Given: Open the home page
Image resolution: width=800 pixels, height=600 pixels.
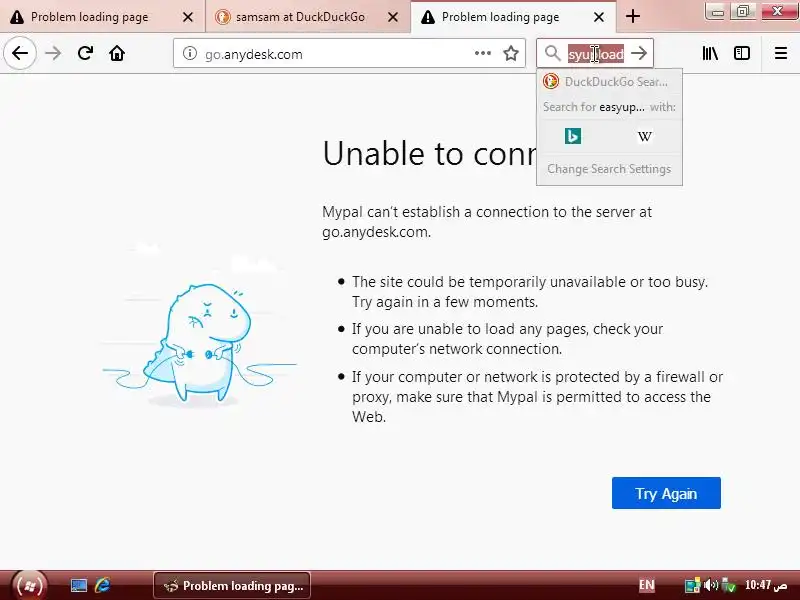Looking at the screenshot, I should tap(117, 53).
